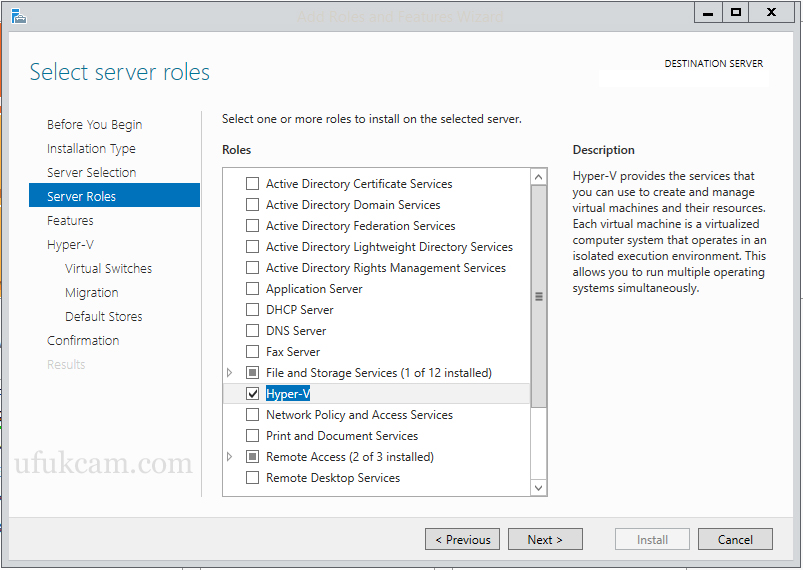Click the roles list scroll up arrow
The width and height of the screenshot is (803, 570).
538,177
